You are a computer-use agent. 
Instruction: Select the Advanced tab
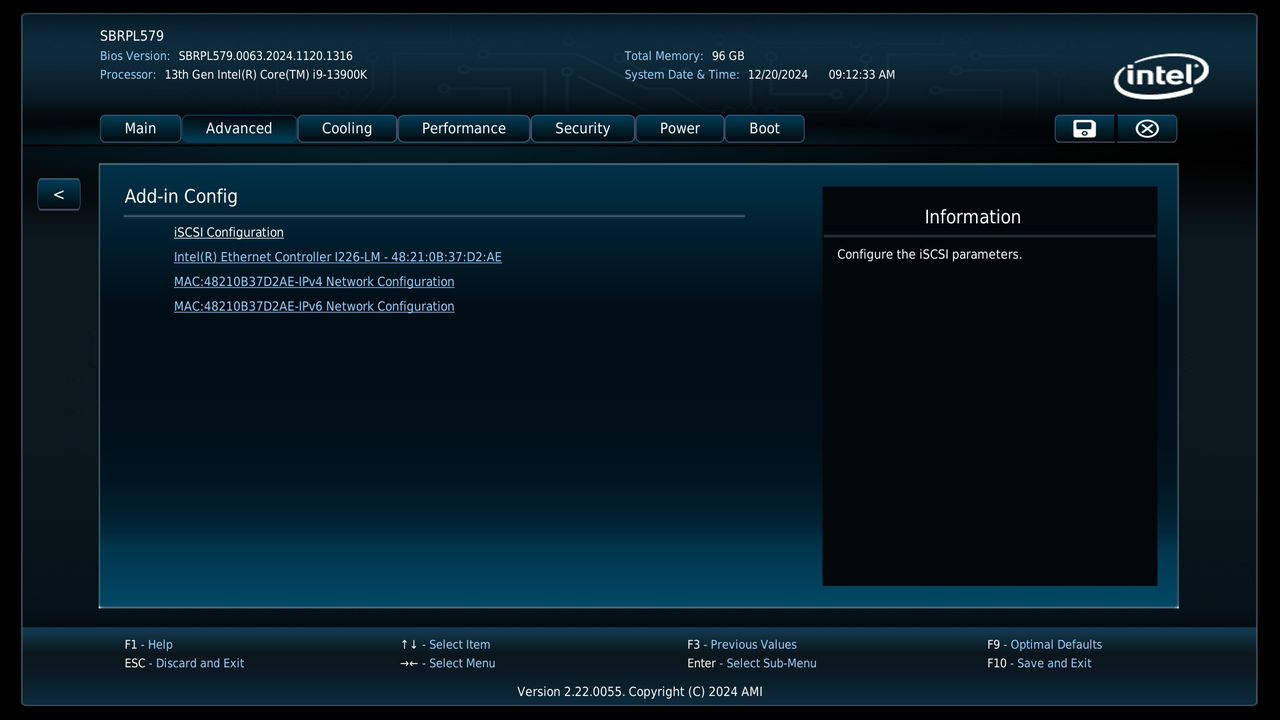click(239, 128)
